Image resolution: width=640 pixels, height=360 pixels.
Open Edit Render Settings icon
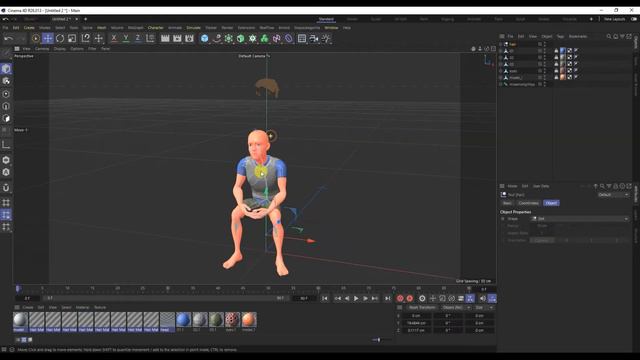189,38
